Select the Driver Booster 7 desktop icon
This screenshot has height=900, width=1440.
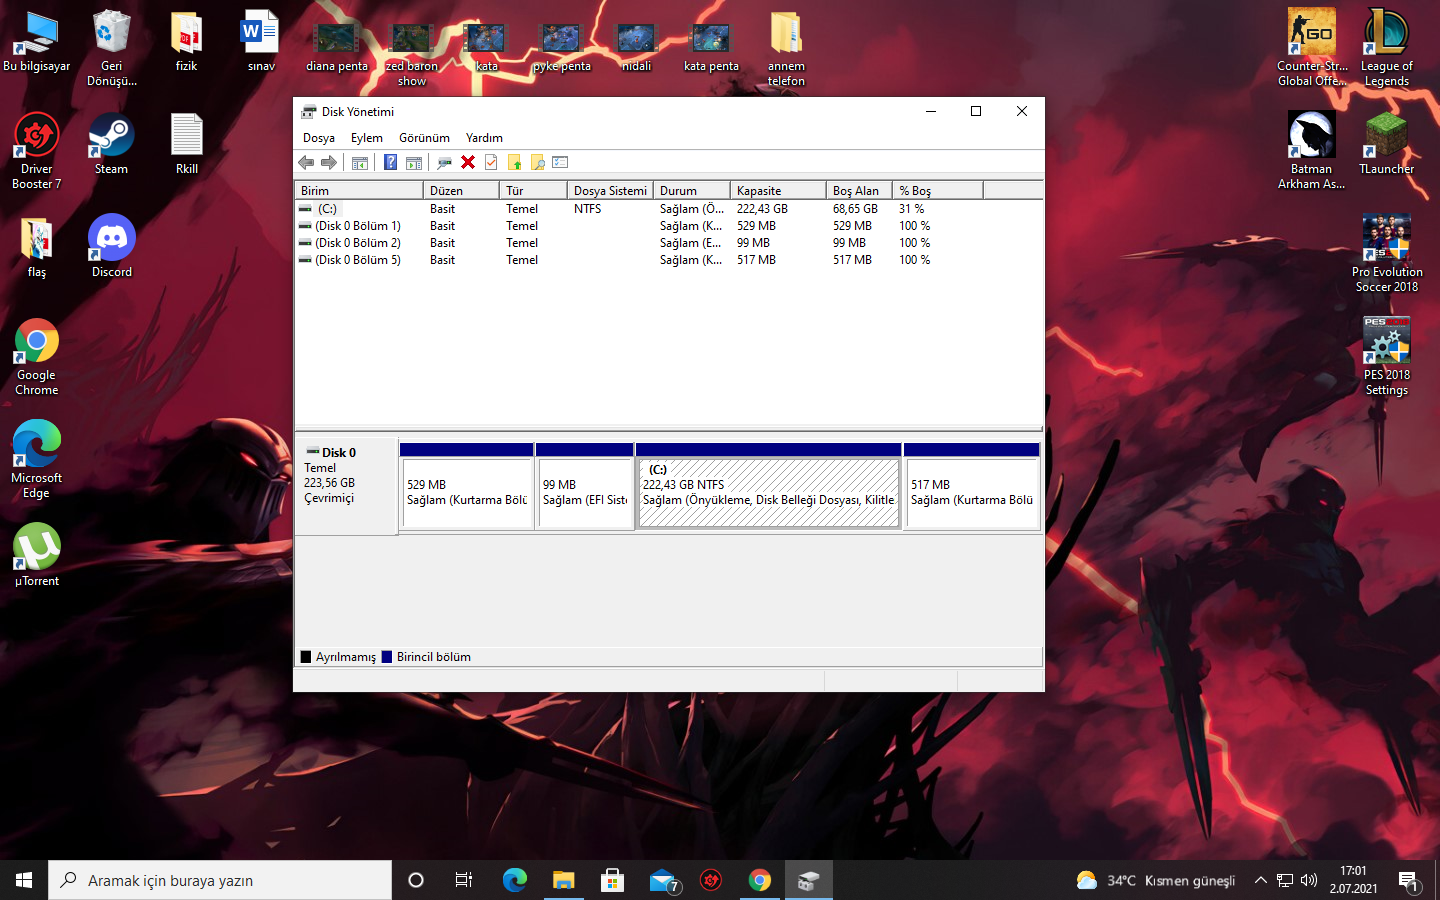click(37, 151)
